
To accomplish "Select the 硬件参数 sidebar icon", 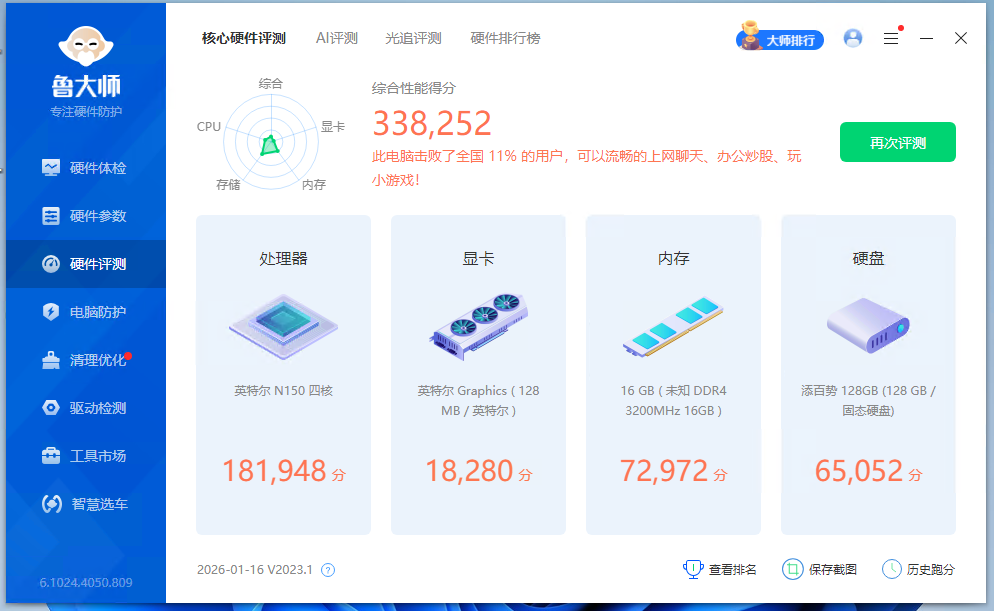I will point(85,216).
